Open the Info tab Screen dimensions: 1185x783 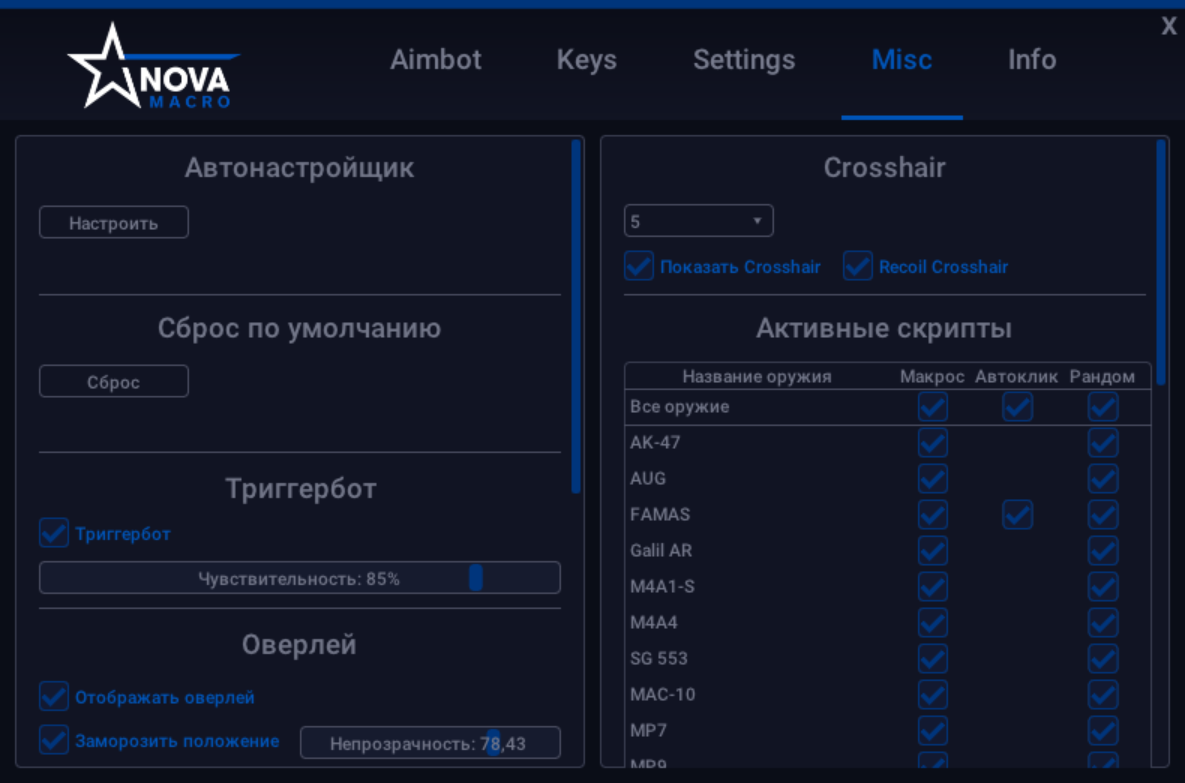pos(1031,60)
